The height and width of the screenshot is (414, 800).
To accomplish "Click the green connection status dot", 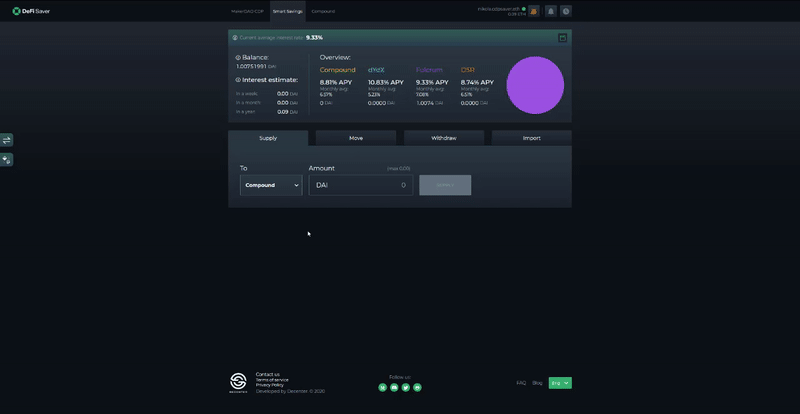I will click(524, 9).
